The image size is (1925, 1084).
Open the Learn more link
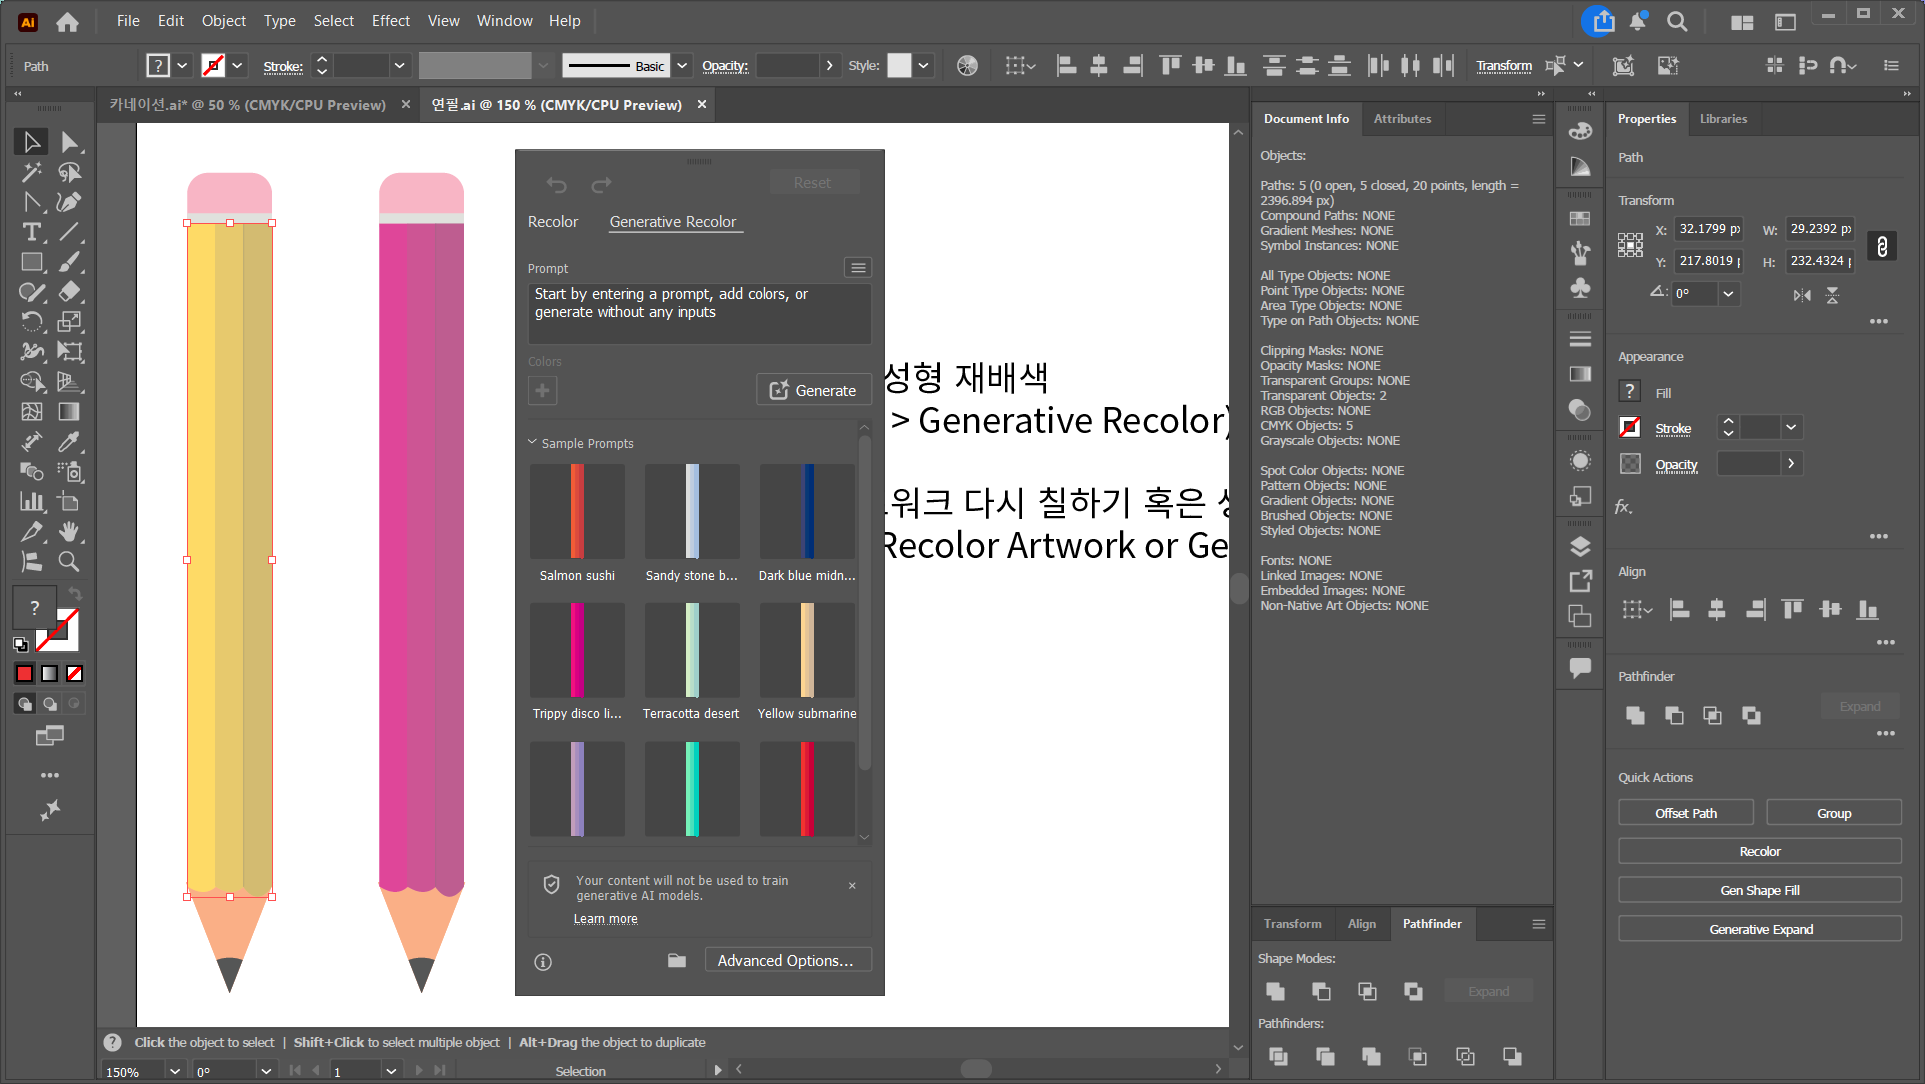click(605, 919)
